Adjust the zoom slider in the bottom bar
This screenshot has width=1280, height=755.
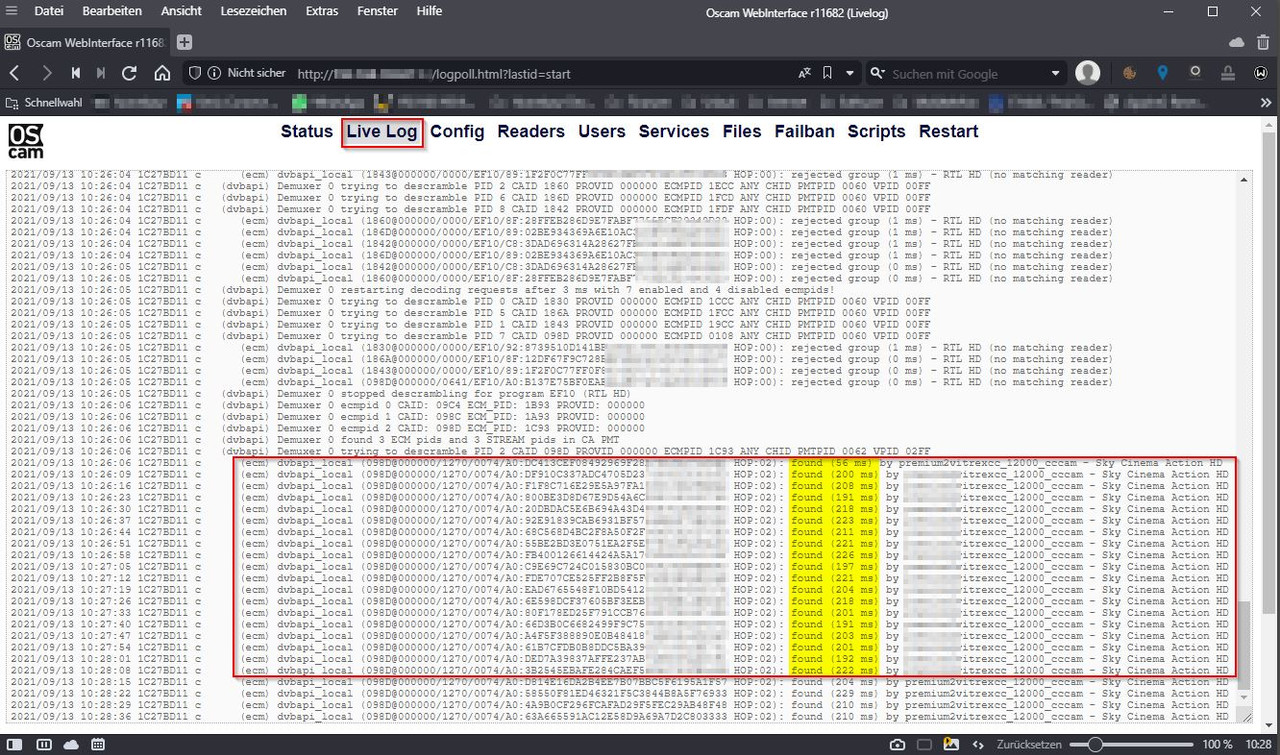[x=1097, y=744]
